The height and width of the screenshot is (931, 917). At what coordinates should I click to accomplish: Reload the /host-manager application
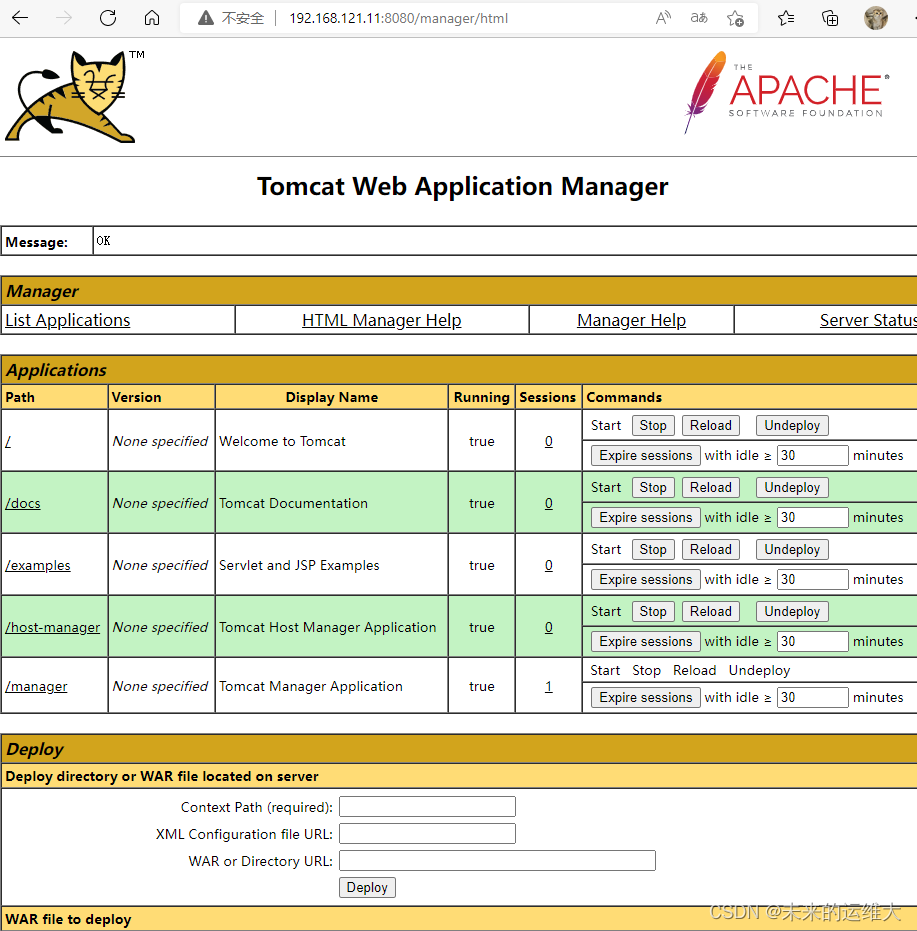pyautogui.click(x=710, y=612)
